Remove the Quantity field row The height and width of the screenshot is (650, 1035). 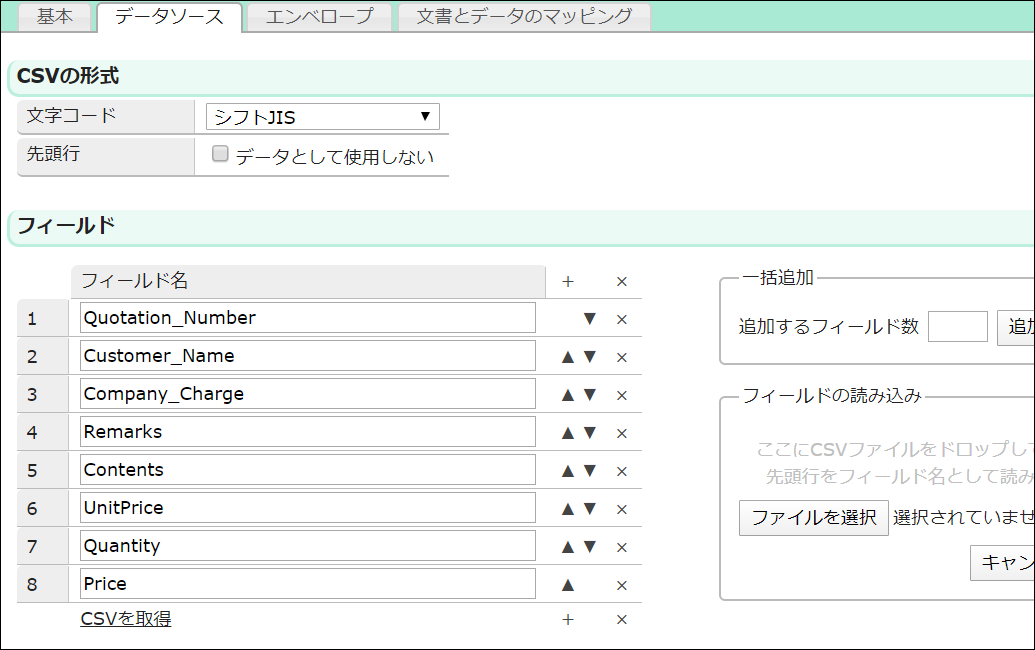click(621, 547)
